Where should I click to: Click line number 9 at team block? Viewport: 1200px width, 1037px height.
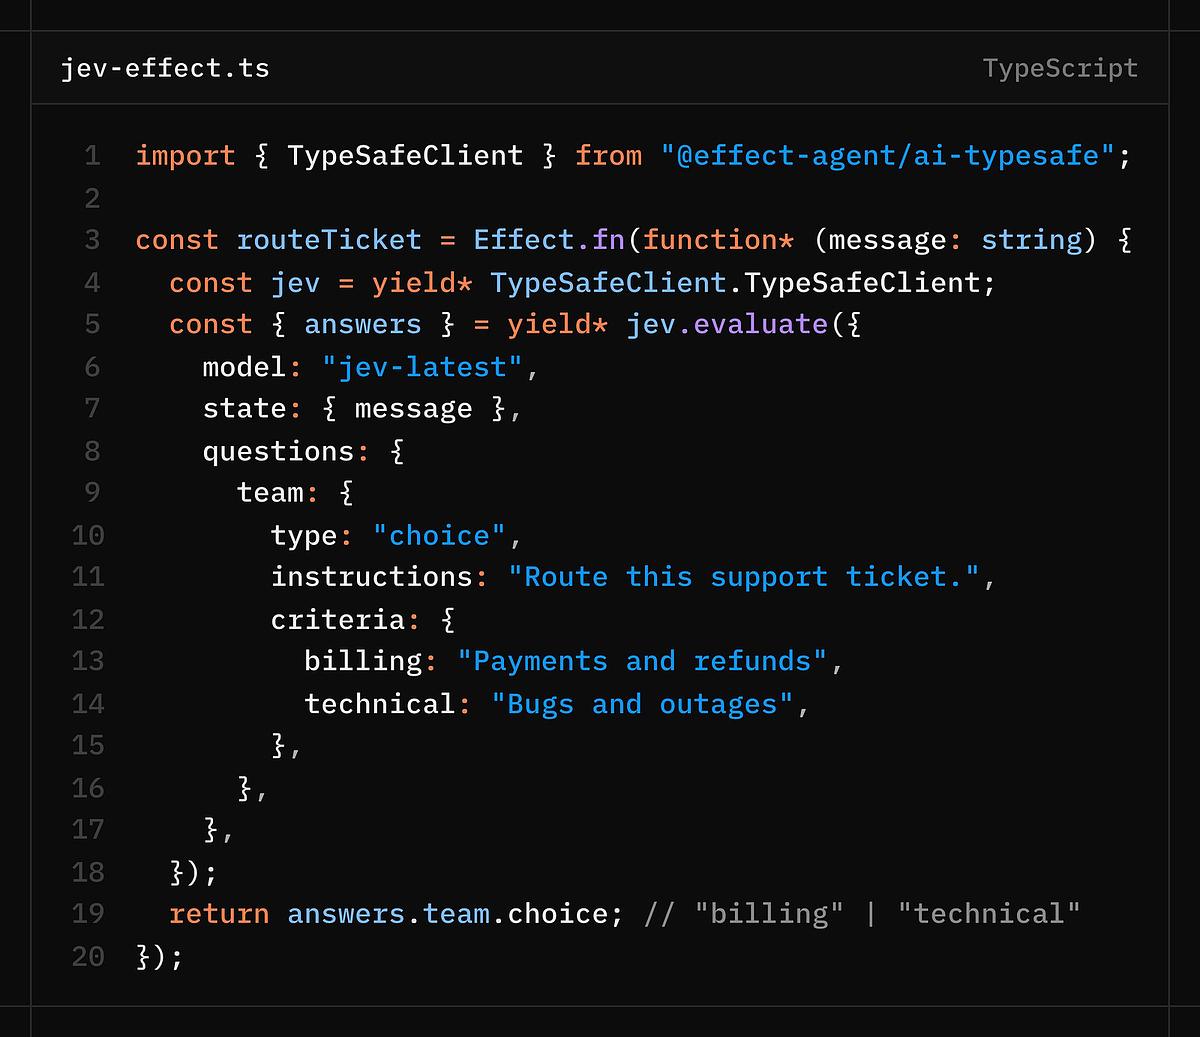pyautogui.click(x=92, y=493)
